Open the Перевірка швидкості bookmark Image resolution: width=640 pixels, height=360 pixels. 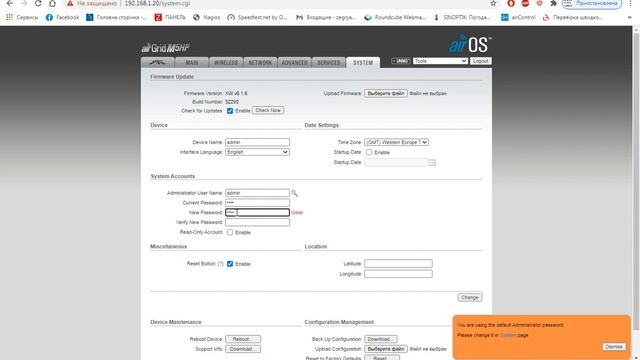point(573,18)
